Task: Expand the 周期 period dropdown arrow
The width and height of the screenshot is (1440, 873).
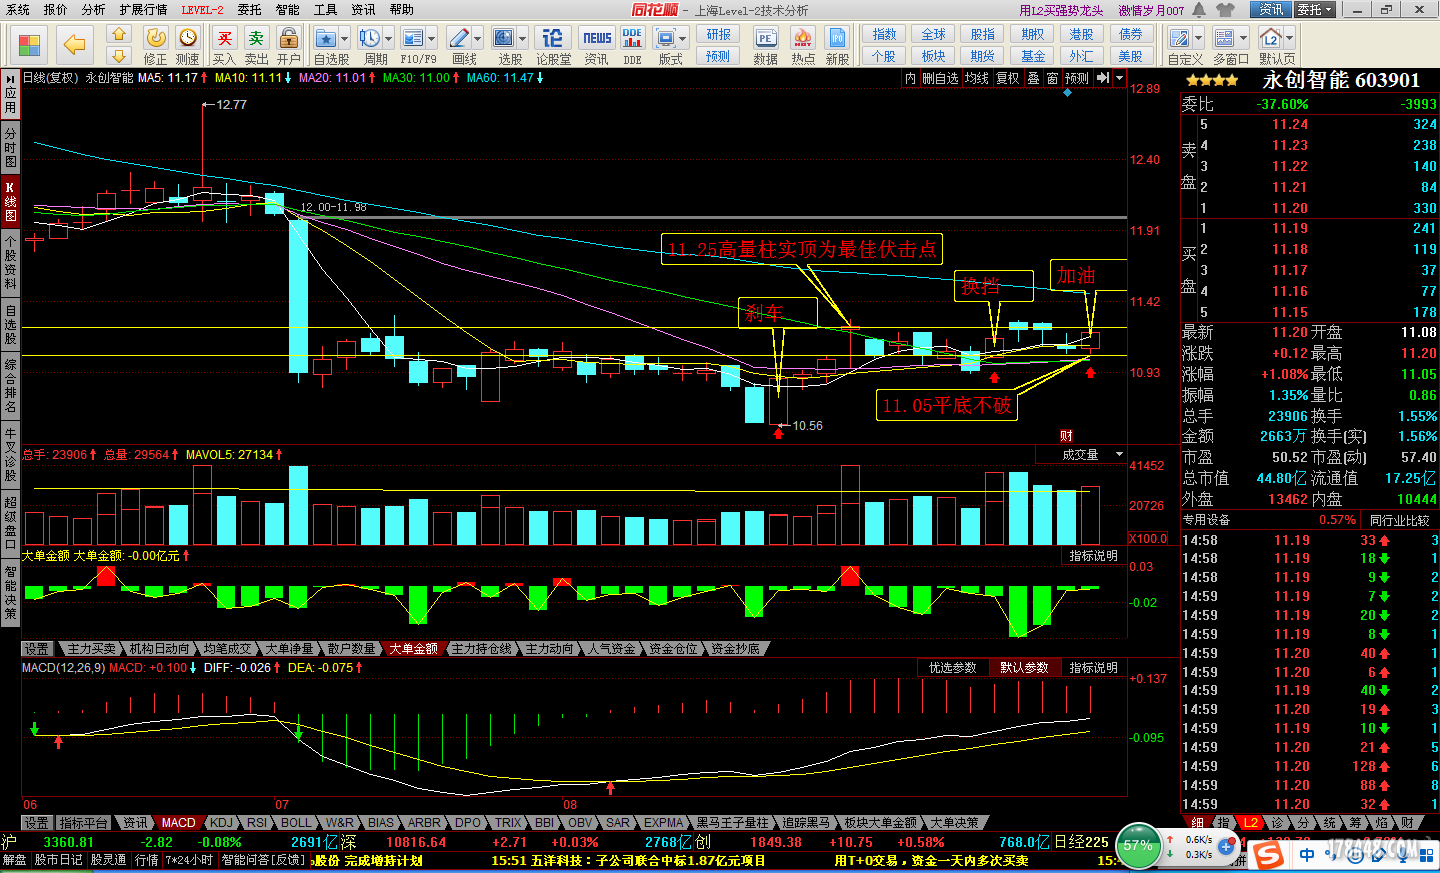Action: [387, 40]
